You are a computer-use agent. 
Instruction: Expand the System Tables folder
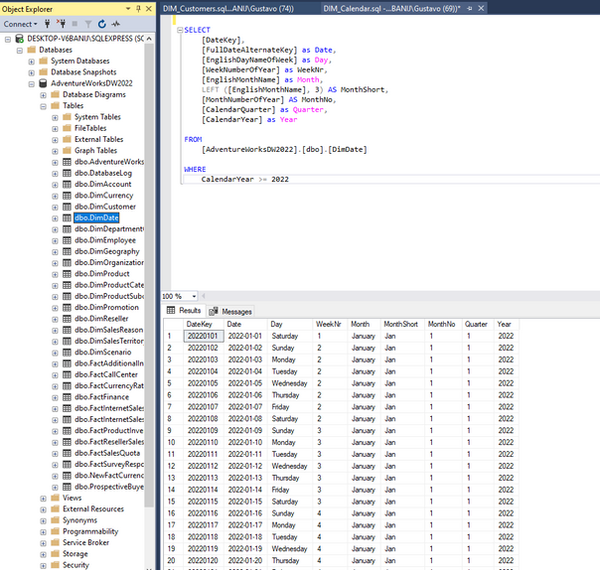pos(55,117)
